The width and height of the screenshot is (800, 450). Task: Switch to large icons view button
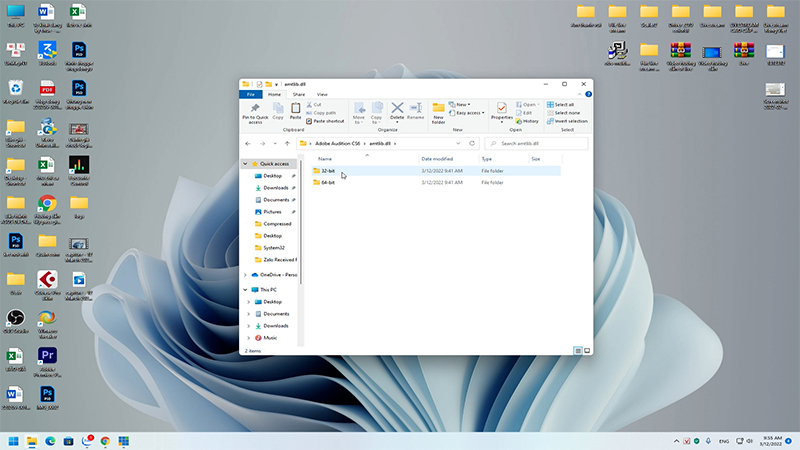pyautogui.click(x=585, y=351)
